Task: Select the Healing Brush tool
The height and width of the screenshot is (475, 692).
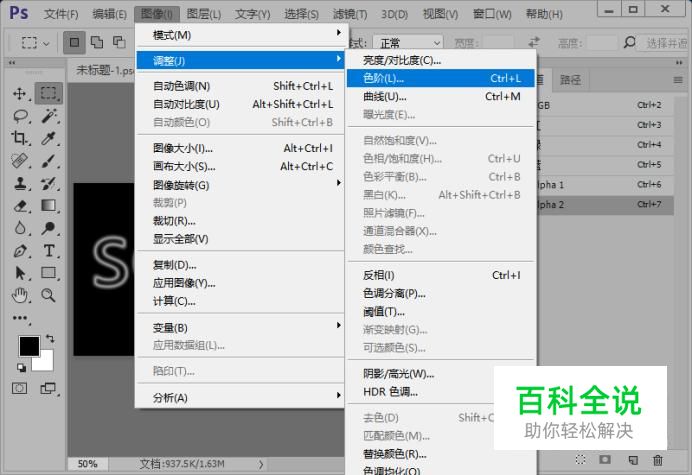Action: (x=20, y=161)
